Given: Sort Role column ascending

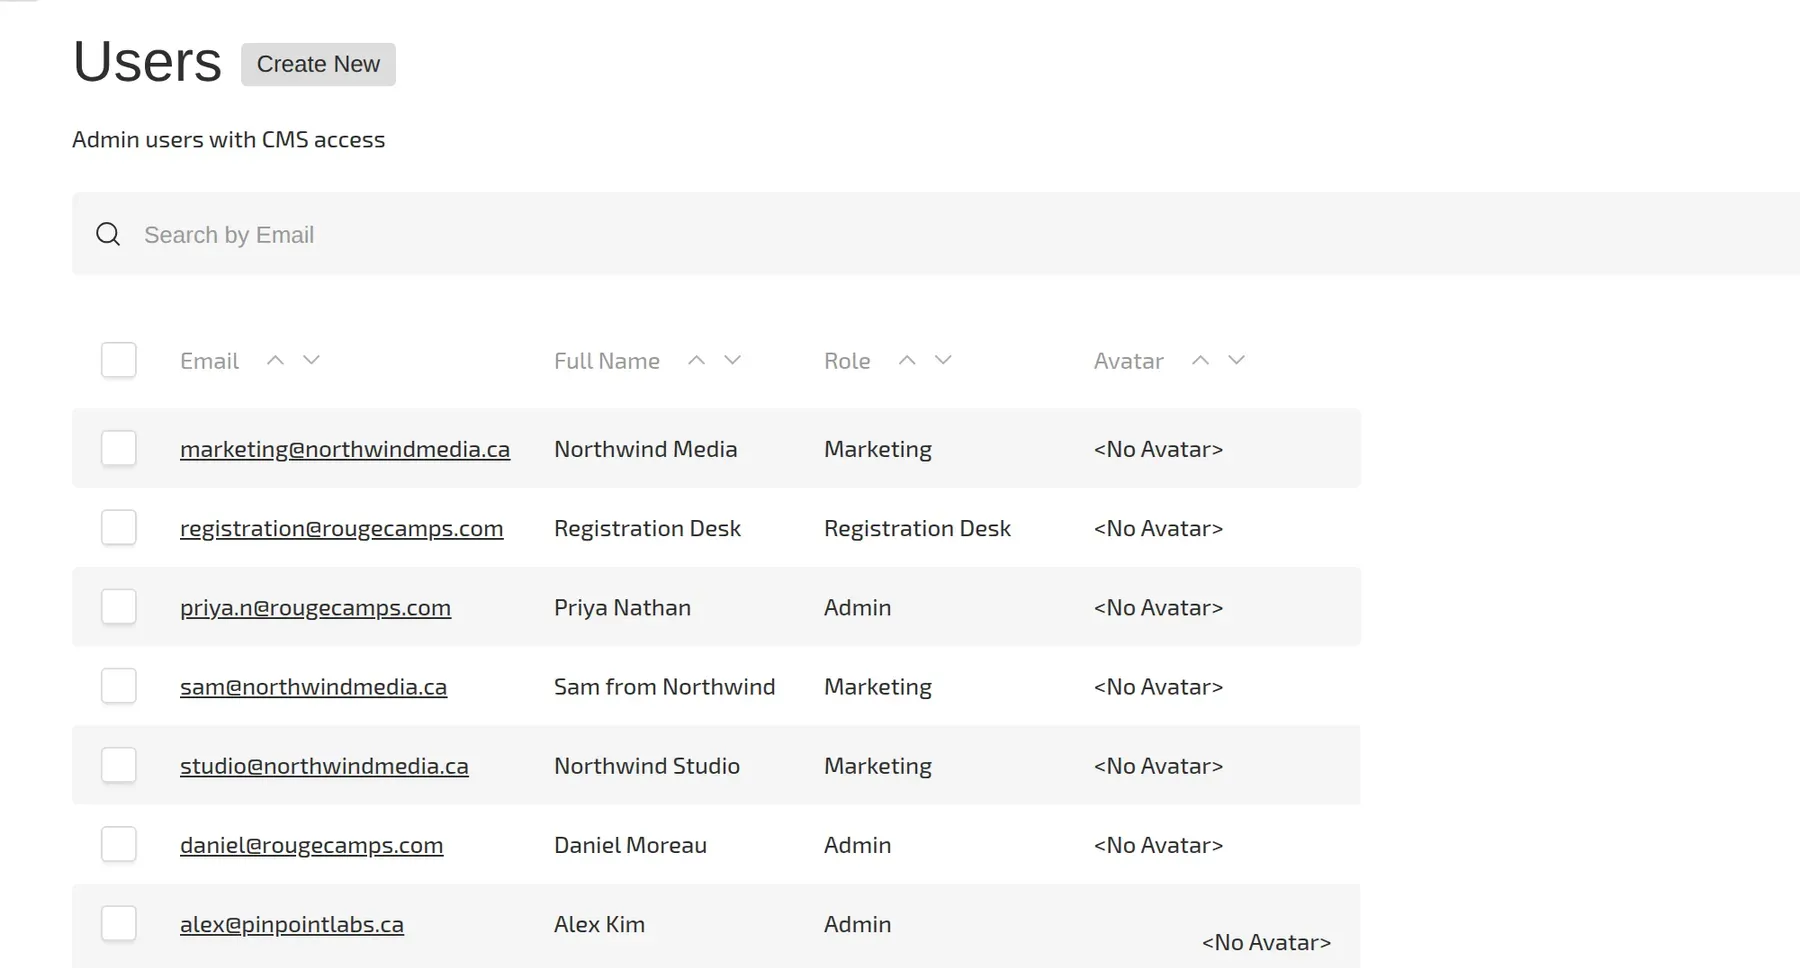Looking at the screenshot, I should click(907, 360).
